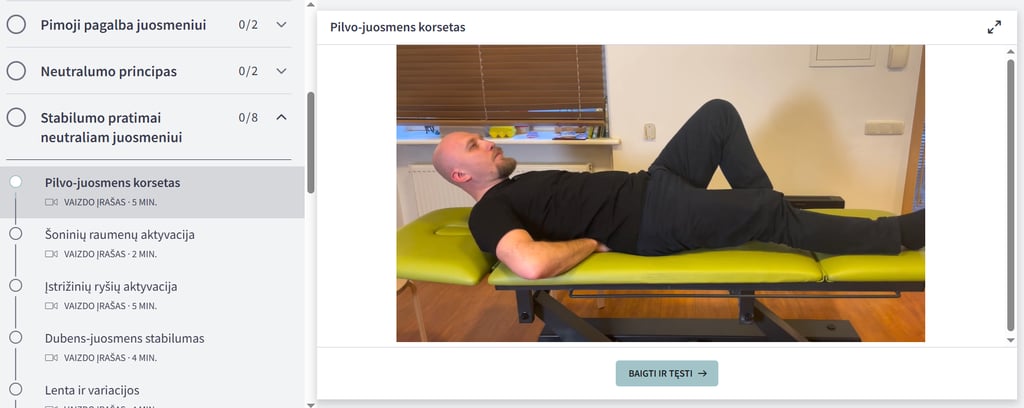Screen dimensions: 1024x408
Task: Toggle the Pimoji pagalba juosmeniui completion circle
Action: click(16, 25)
